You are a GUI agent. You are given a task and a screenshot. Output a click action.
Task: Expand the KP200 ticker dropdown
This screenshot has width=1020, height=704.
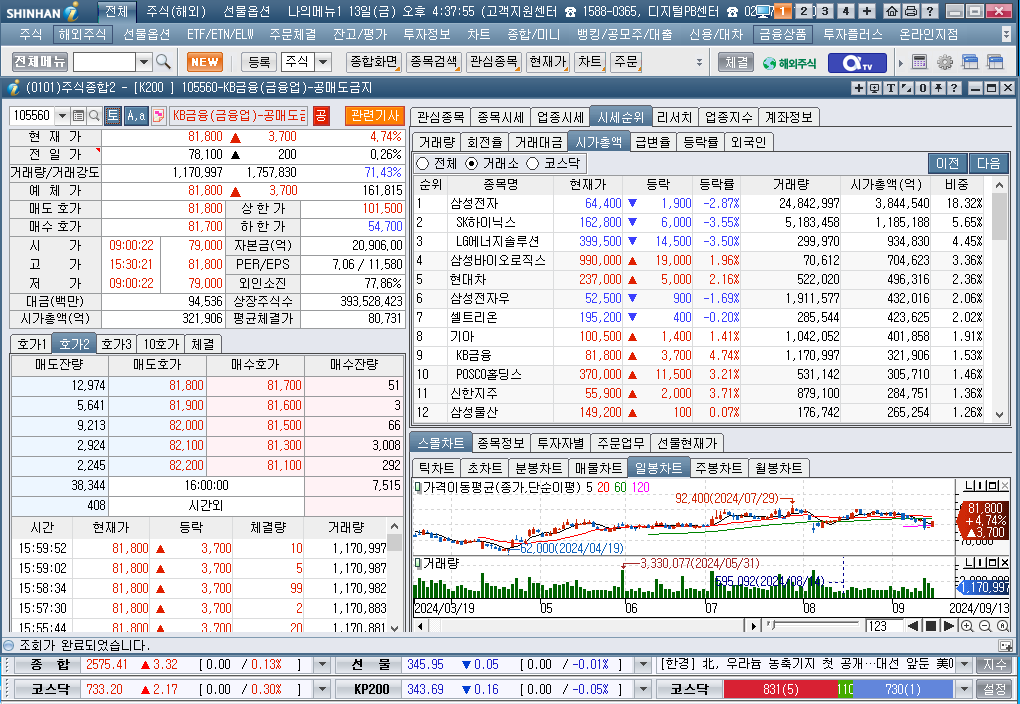pos(643,689)
